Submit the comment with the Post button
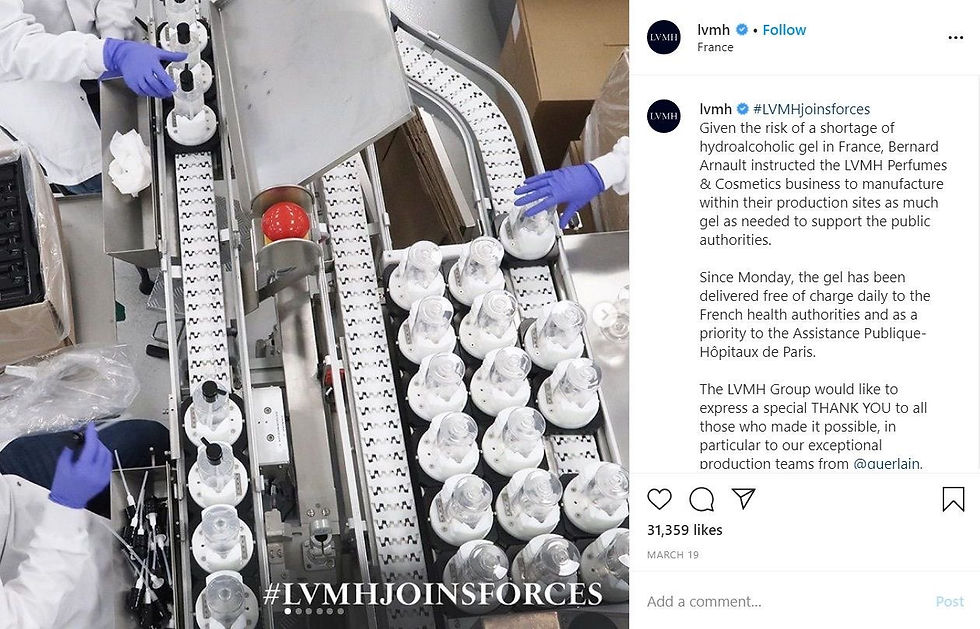The width and height of the screenshot is (980, 629). (x=949, y=601)
